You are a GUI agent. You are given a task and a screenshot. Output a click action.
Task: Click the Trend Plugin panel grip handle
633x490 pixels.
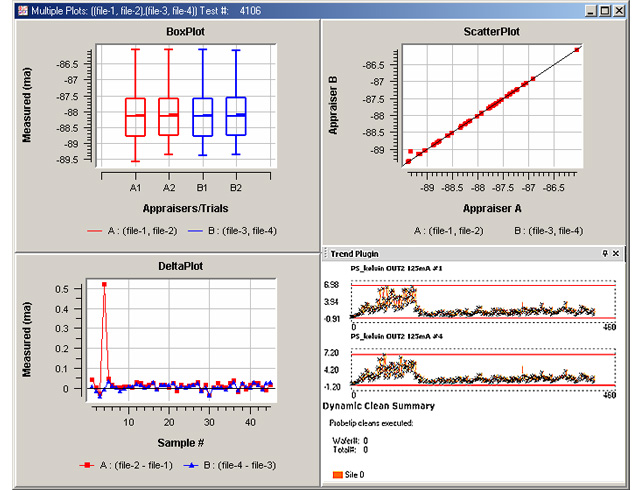click(326, 253)
